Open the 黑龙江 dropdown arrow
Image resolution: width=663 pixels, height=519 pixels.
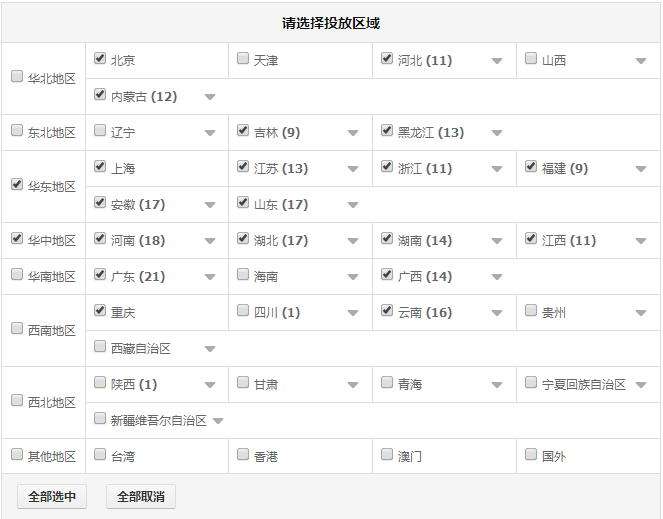(x=497, y=133)
